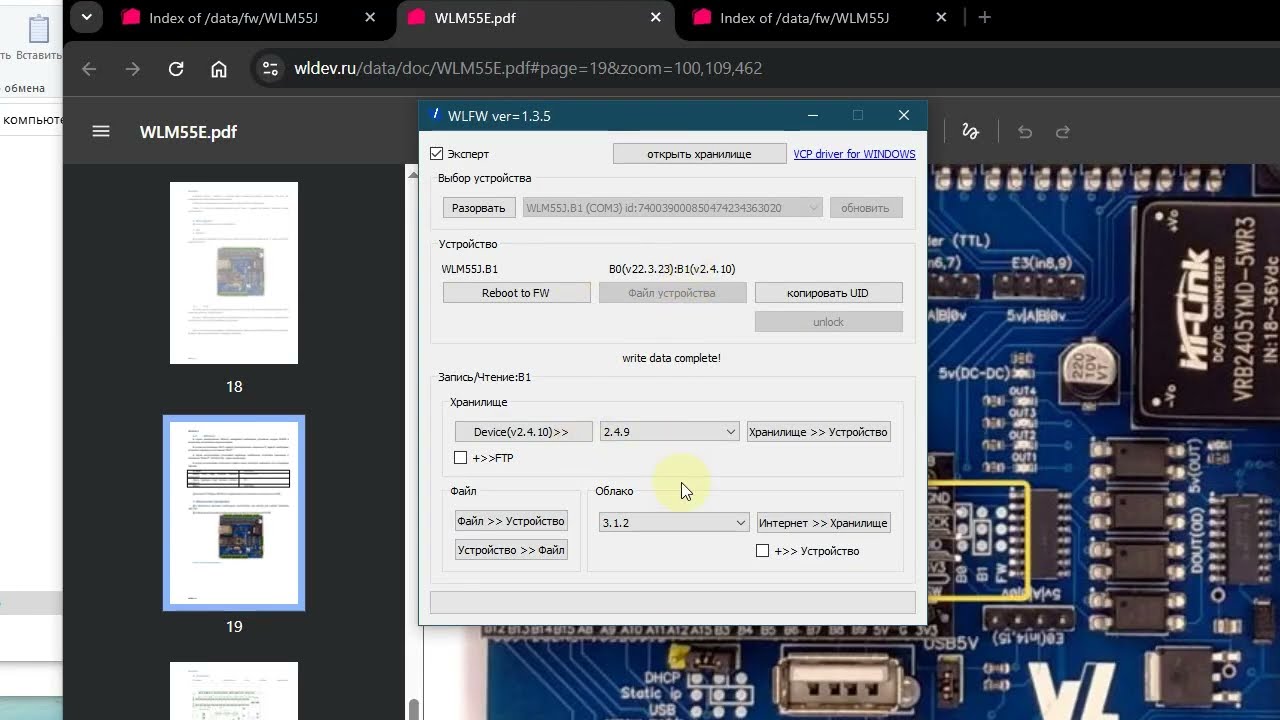The width and height of the screenshot is (1280, 720).
Task: Redo the PDF annotation
Action: (1063, 131)
